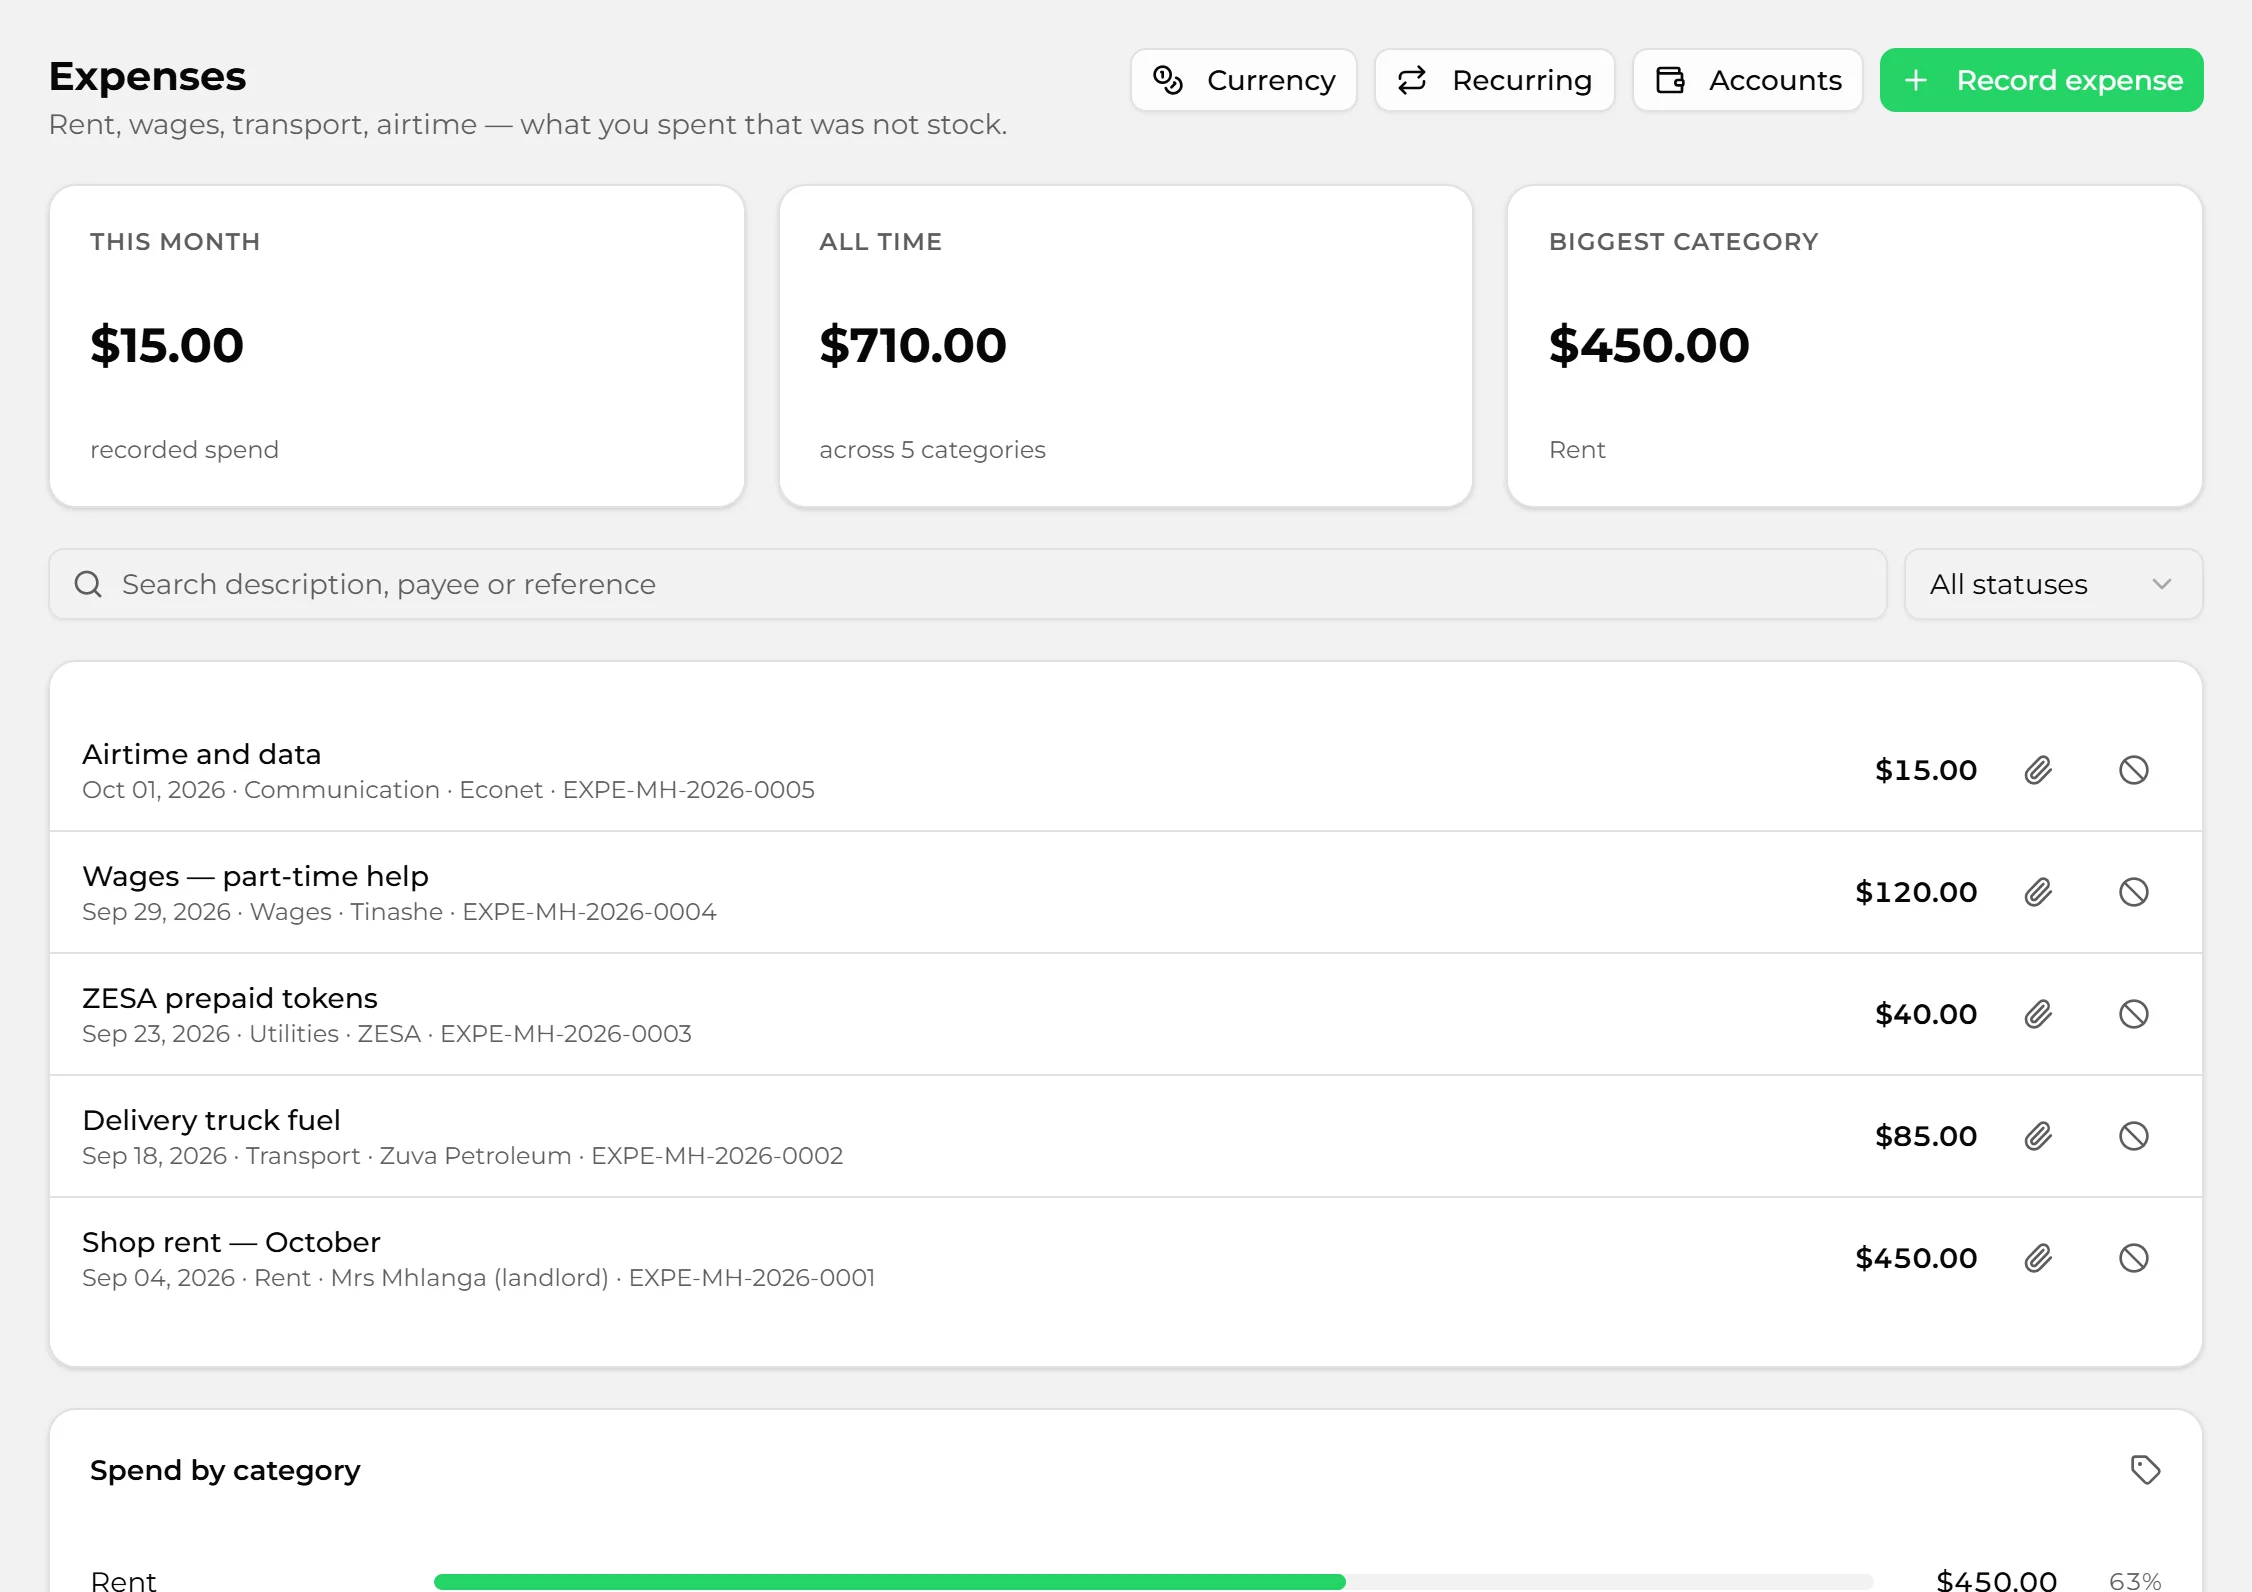2252x1592 pixels.
Task: Click the This Month $15.00 card
Action: [x=397, y=346]
